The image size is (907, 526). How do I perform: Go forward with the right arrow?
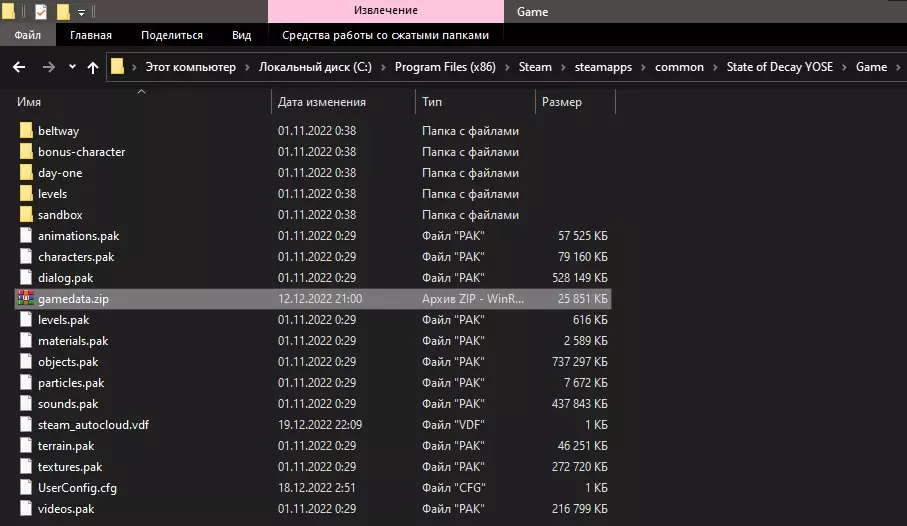click(49, 67)
